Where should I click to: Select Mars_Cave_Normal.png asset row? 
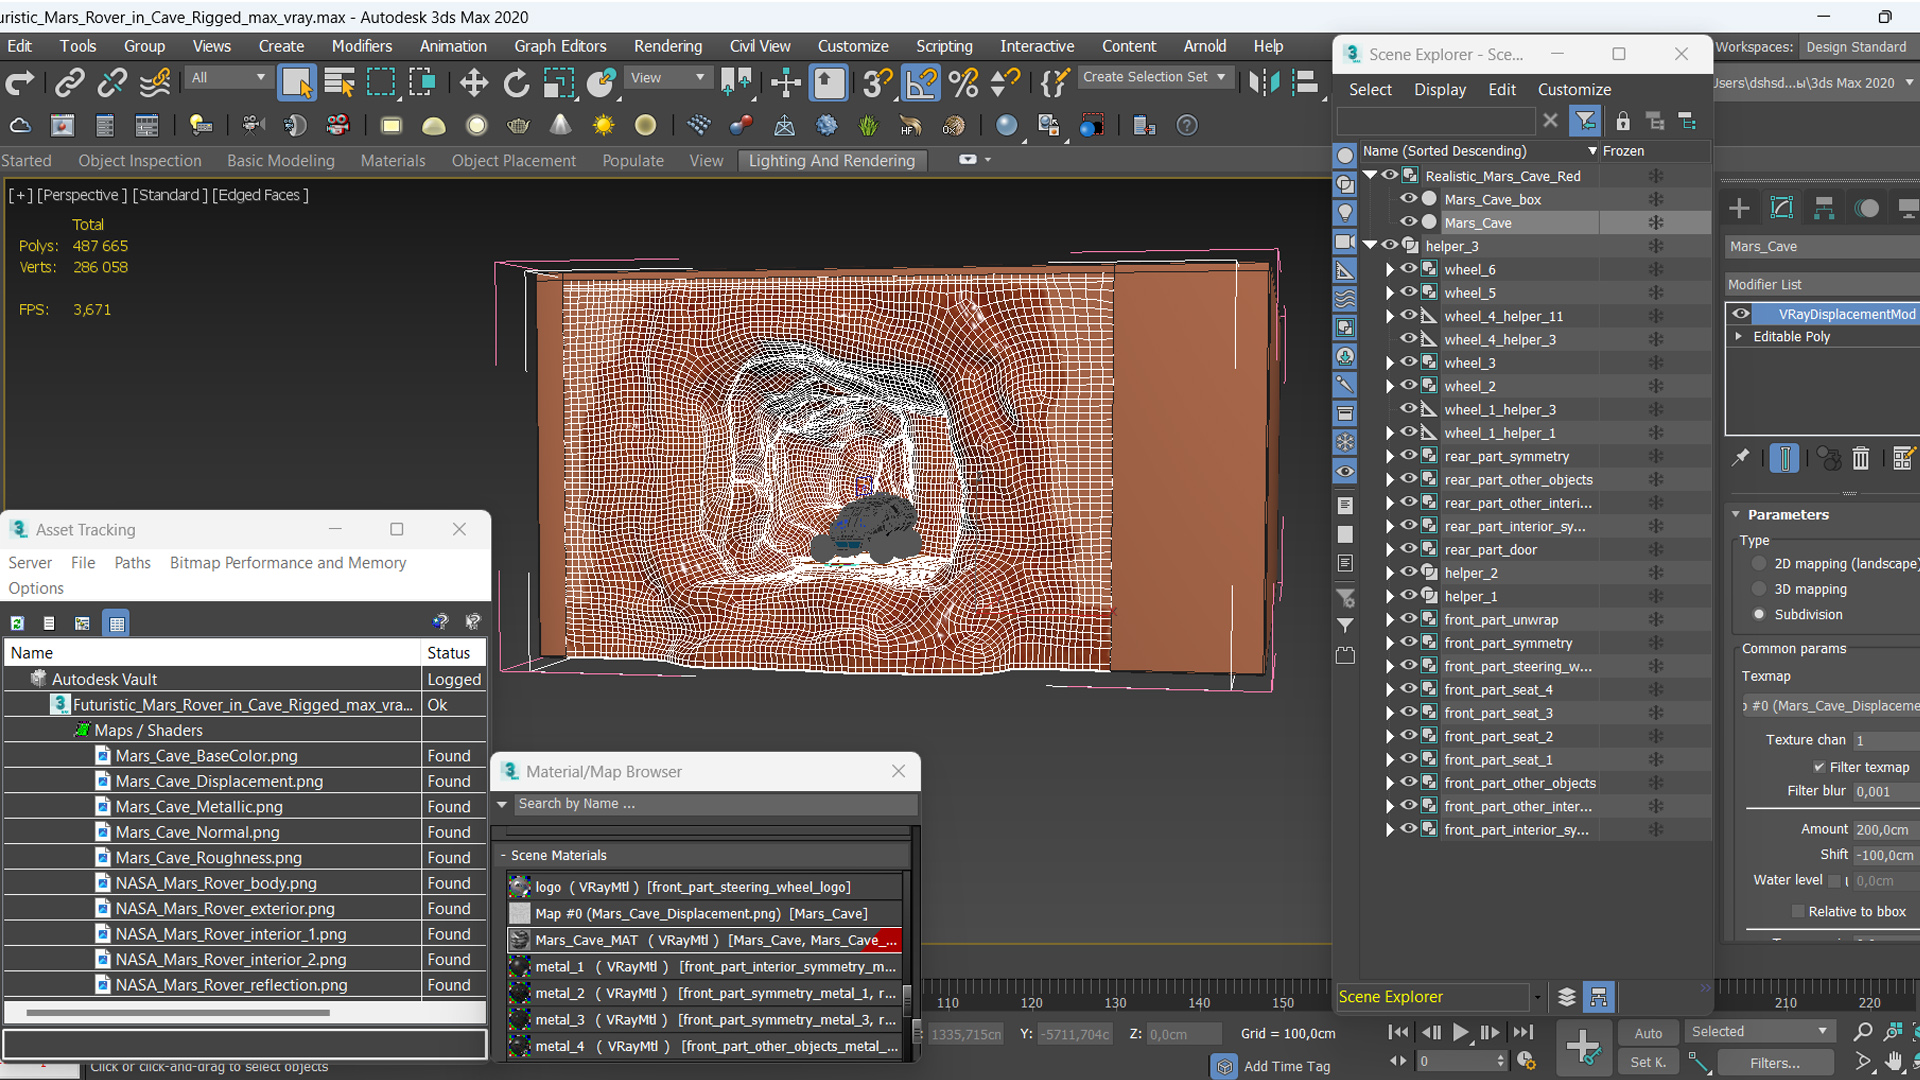coord(245,832)
